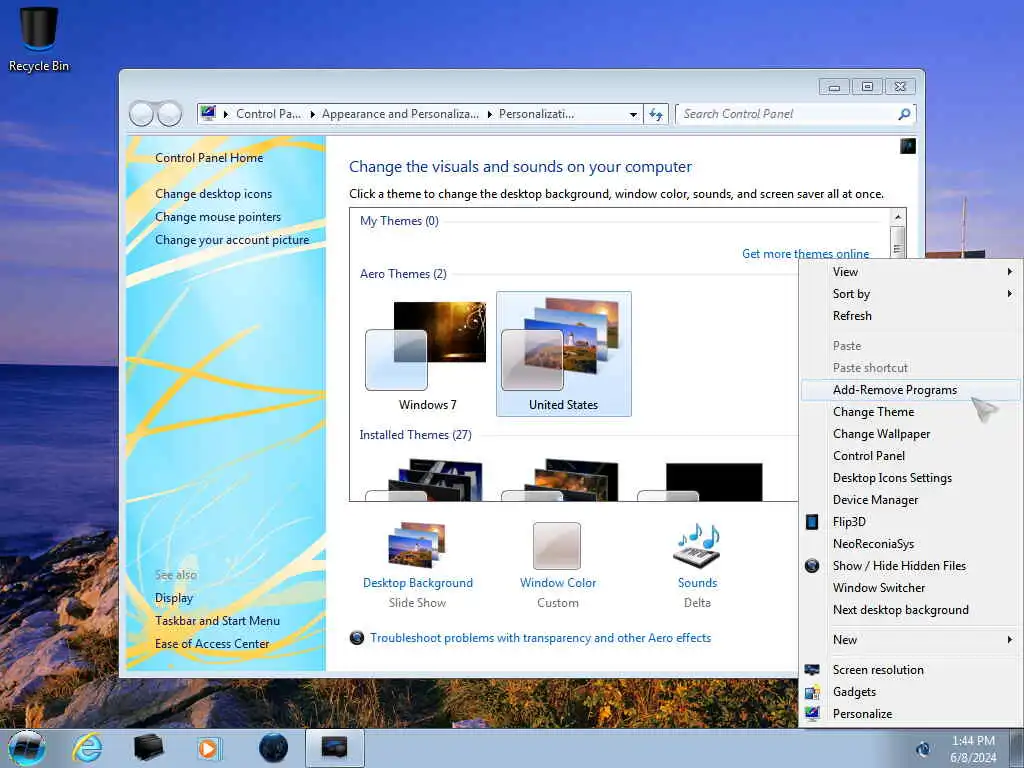1024x768 pixels.
Task: Open the address bar history dropdown
Action: tap(633, 114)
